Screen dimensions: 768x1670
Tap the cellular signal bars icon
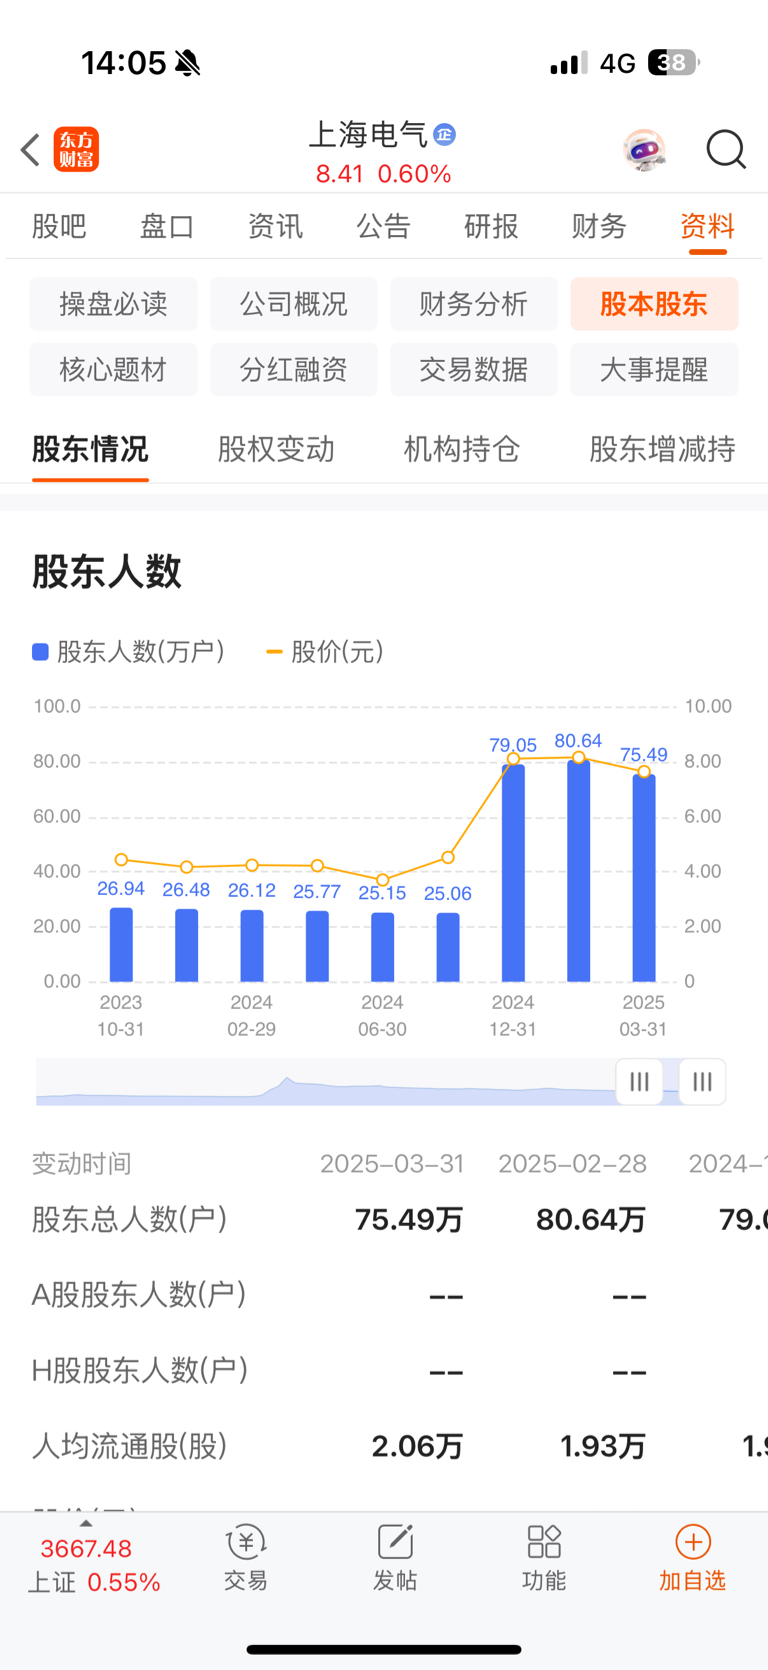click(569, 64)
